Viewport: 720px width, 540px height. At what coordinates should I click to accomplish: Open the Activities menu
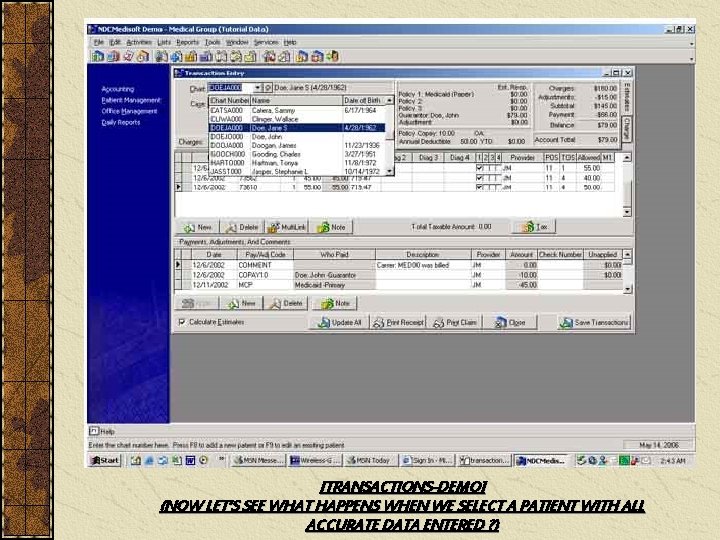click(x=139, y=42)
